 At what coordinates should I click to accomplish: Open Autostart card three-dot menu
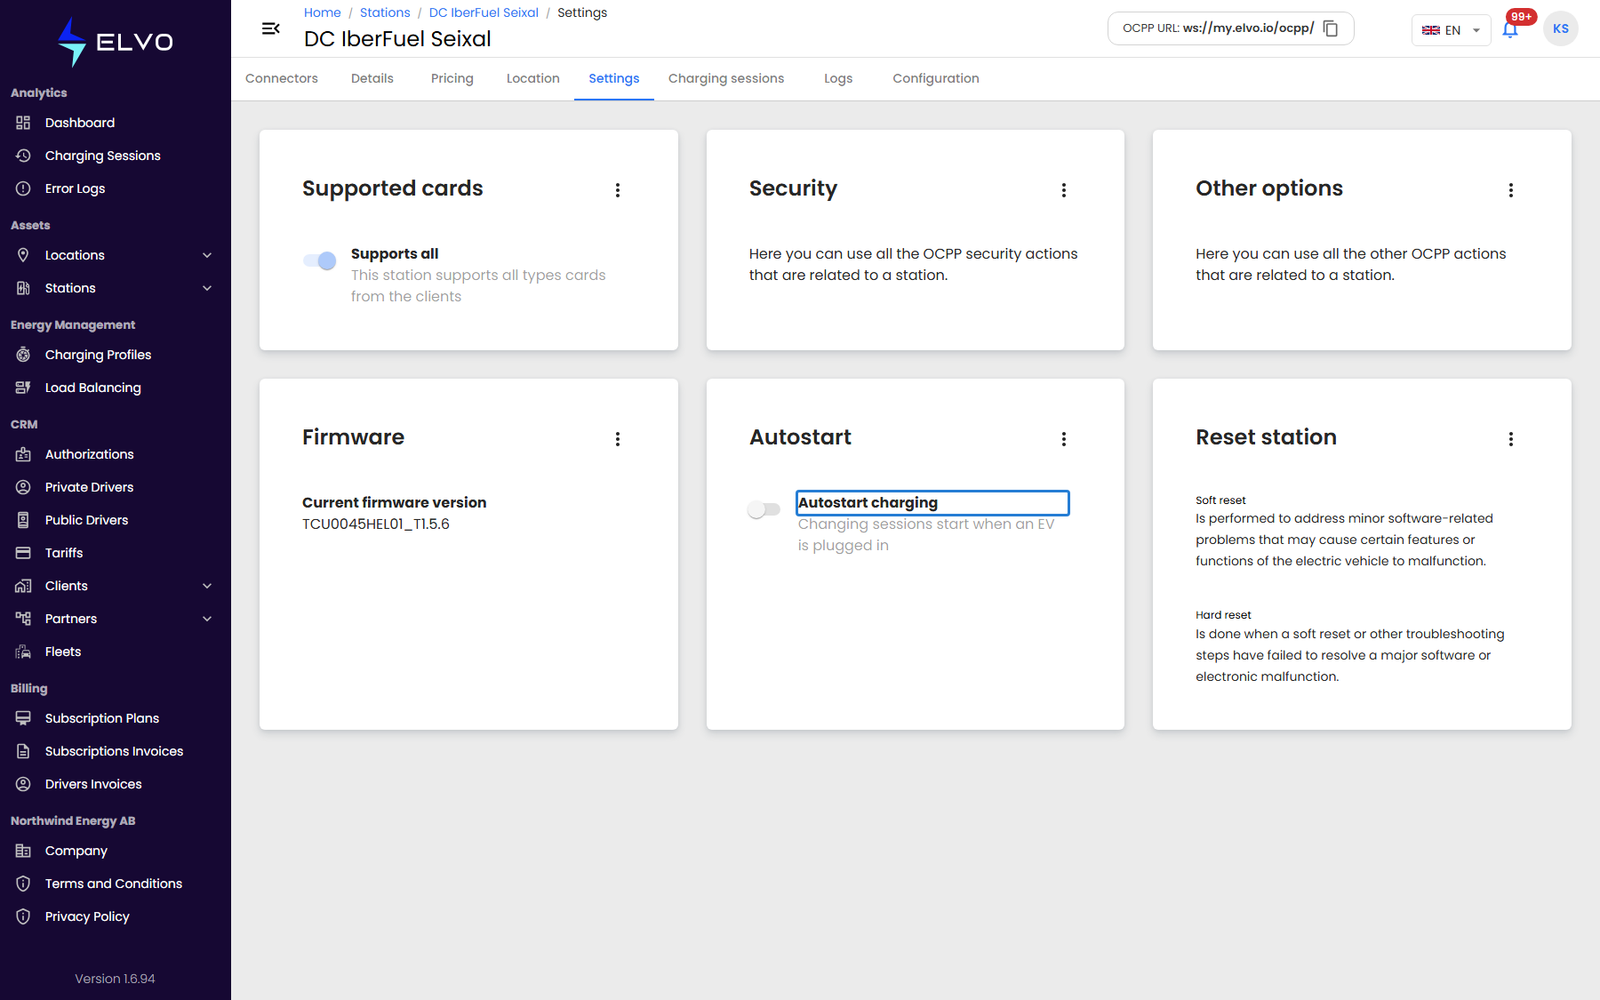tap(1064, 439)
